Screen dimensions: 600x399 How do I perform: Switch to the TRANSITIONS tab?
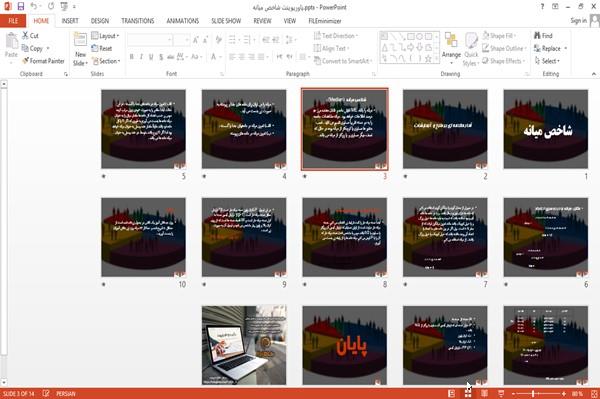coord(138,21)
